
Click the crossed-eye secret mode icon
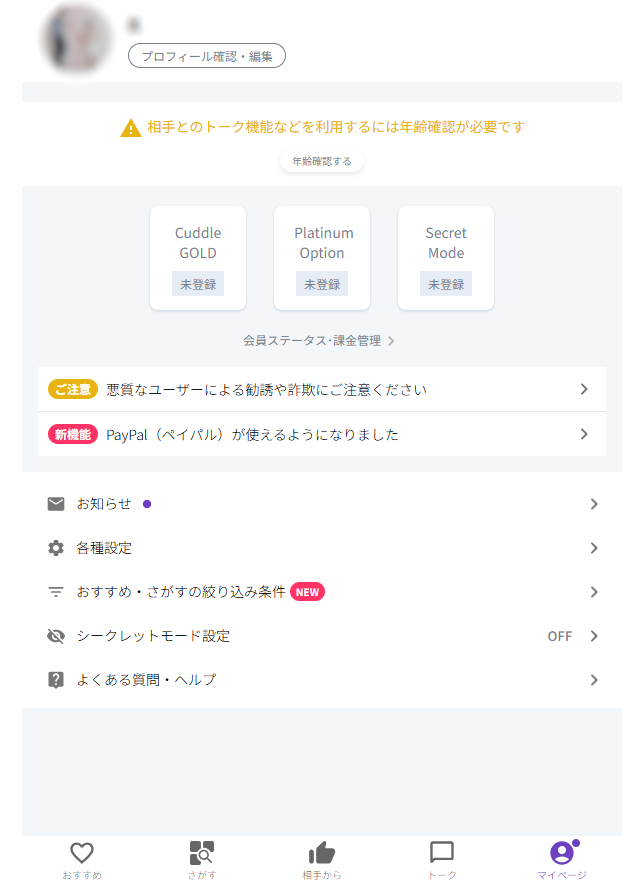(56, 636)
